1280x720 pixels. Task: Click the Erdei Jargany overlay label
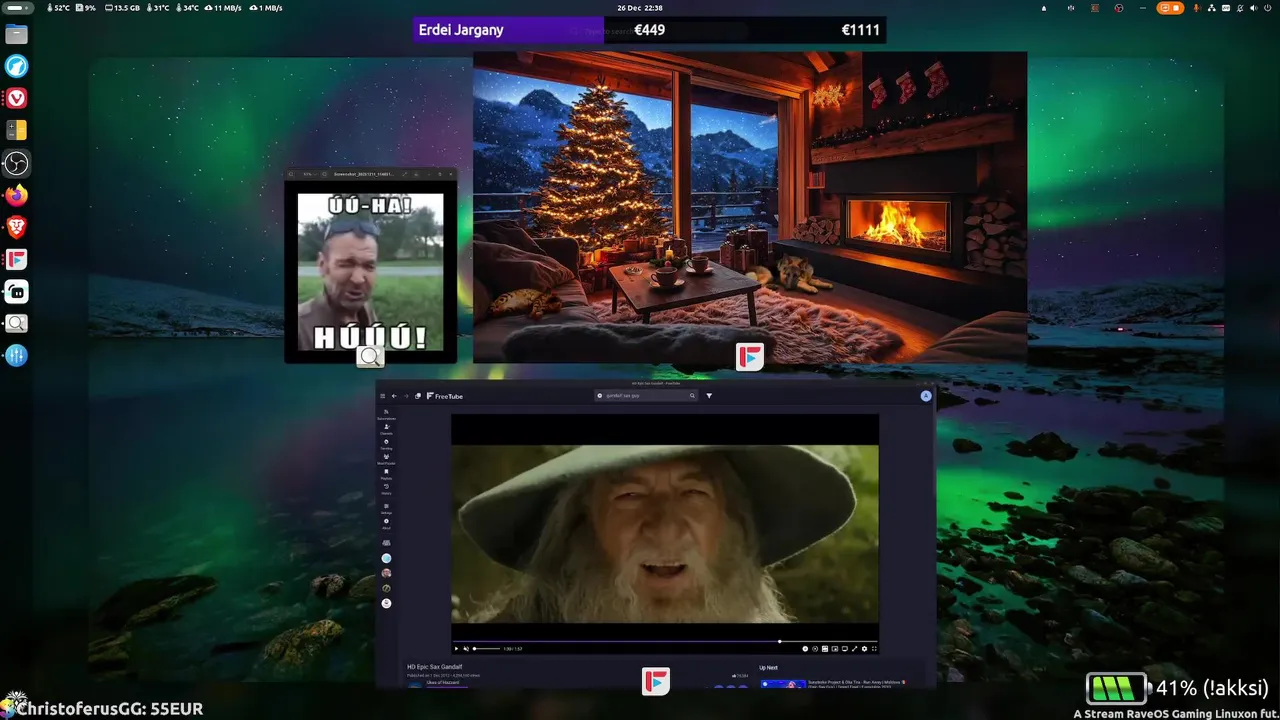461,30
